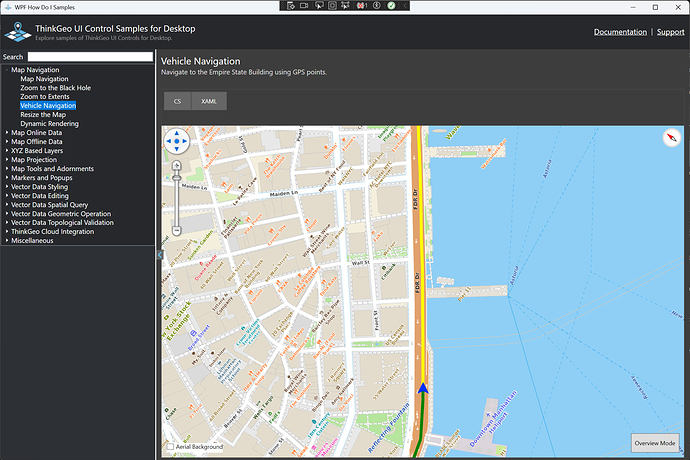
Task: Click the sample Search input field
Action: pos(90,57)
